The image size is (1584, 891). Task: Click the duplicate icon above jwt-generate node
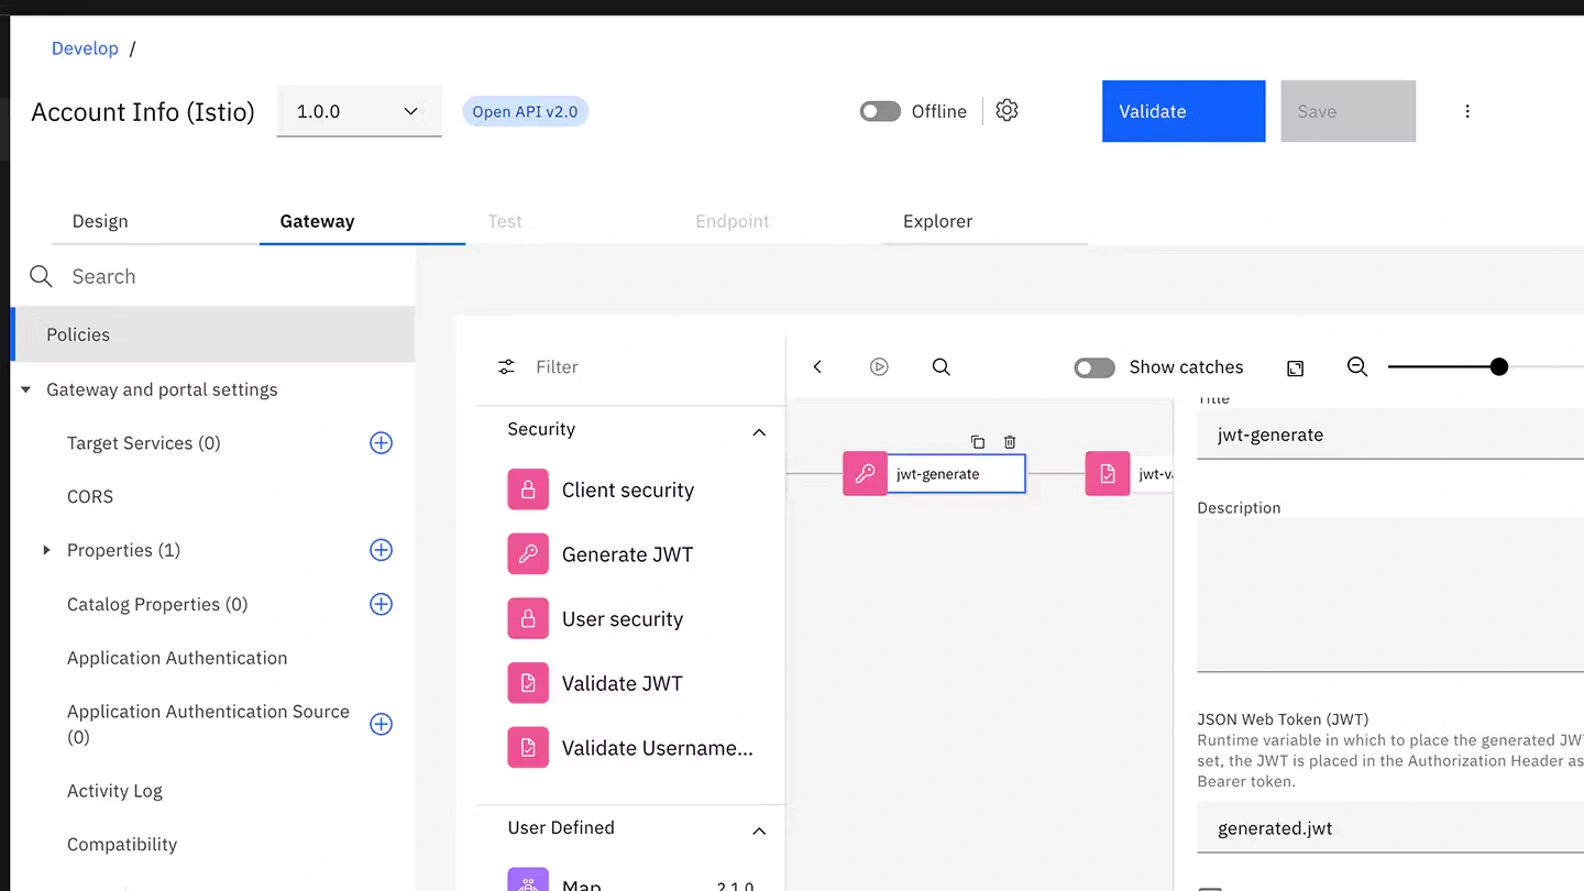tap(977, 442)
